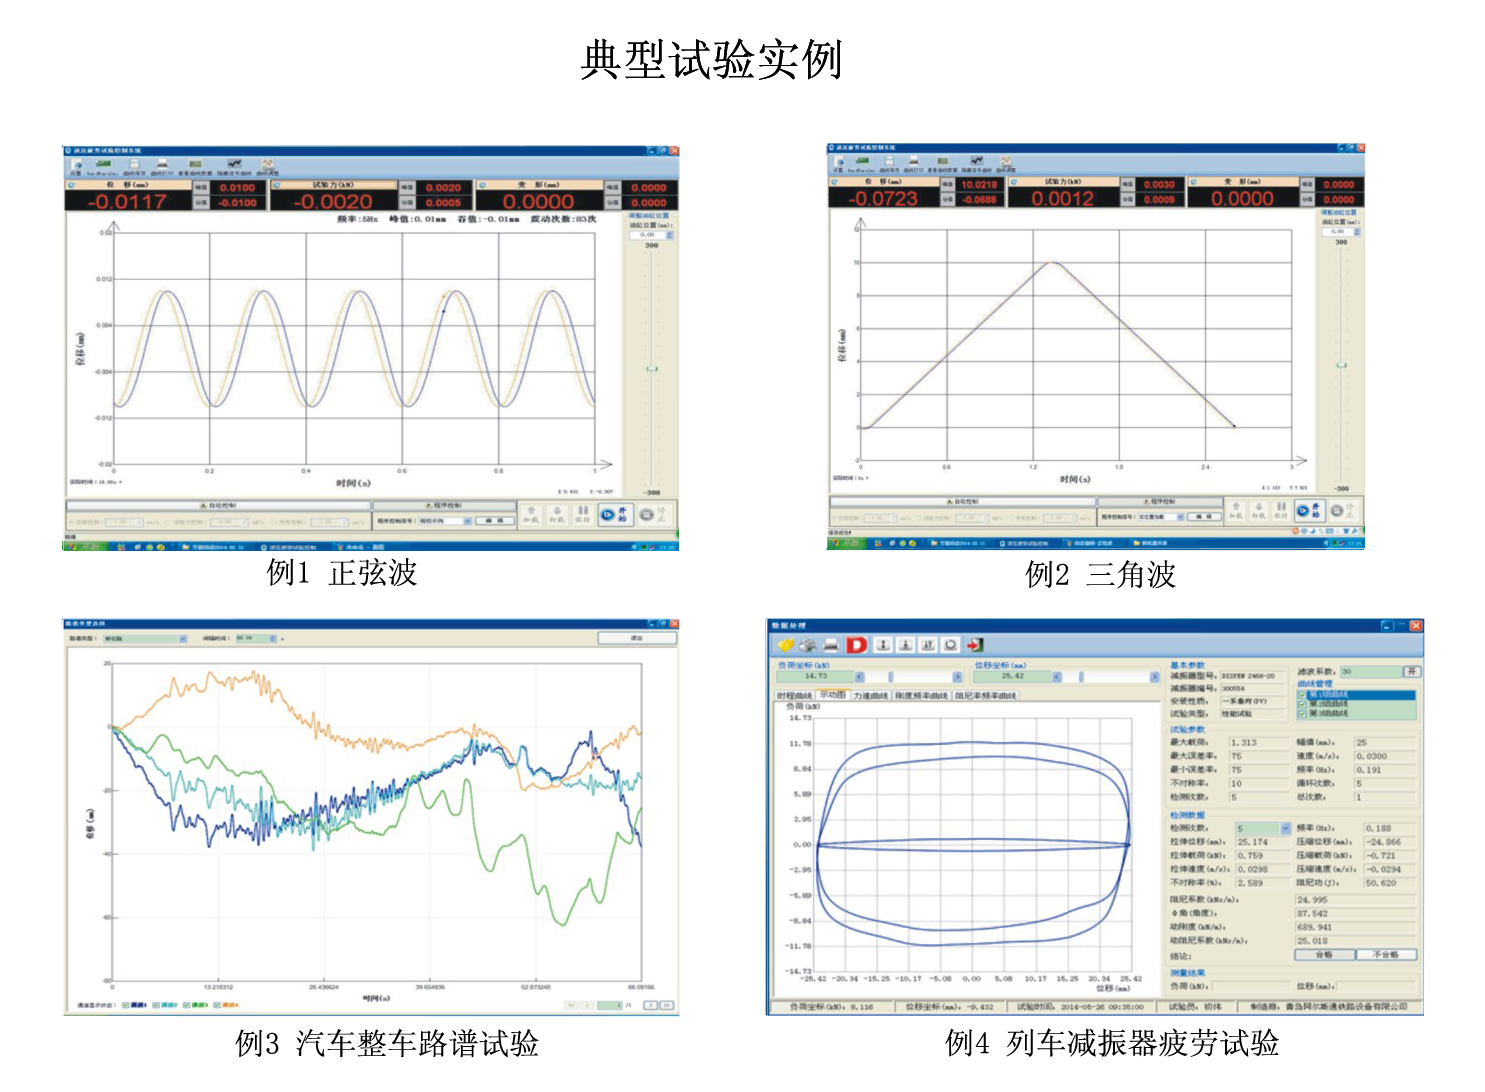The image size is (1485, 1092).
Task: Click the printer icon in data processing toolbar
Action: coord(831,645)
